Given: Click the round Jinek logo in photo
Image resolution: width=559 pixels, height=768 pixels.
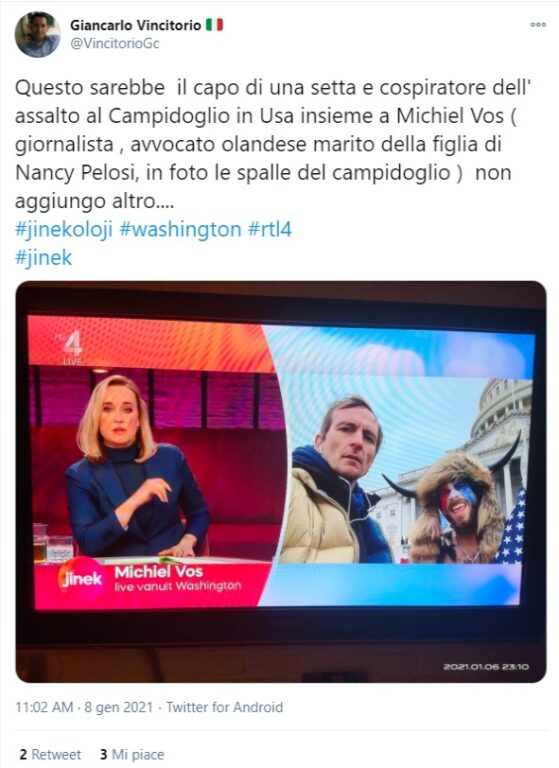Looking at the screenshot, I should (81, 579).
